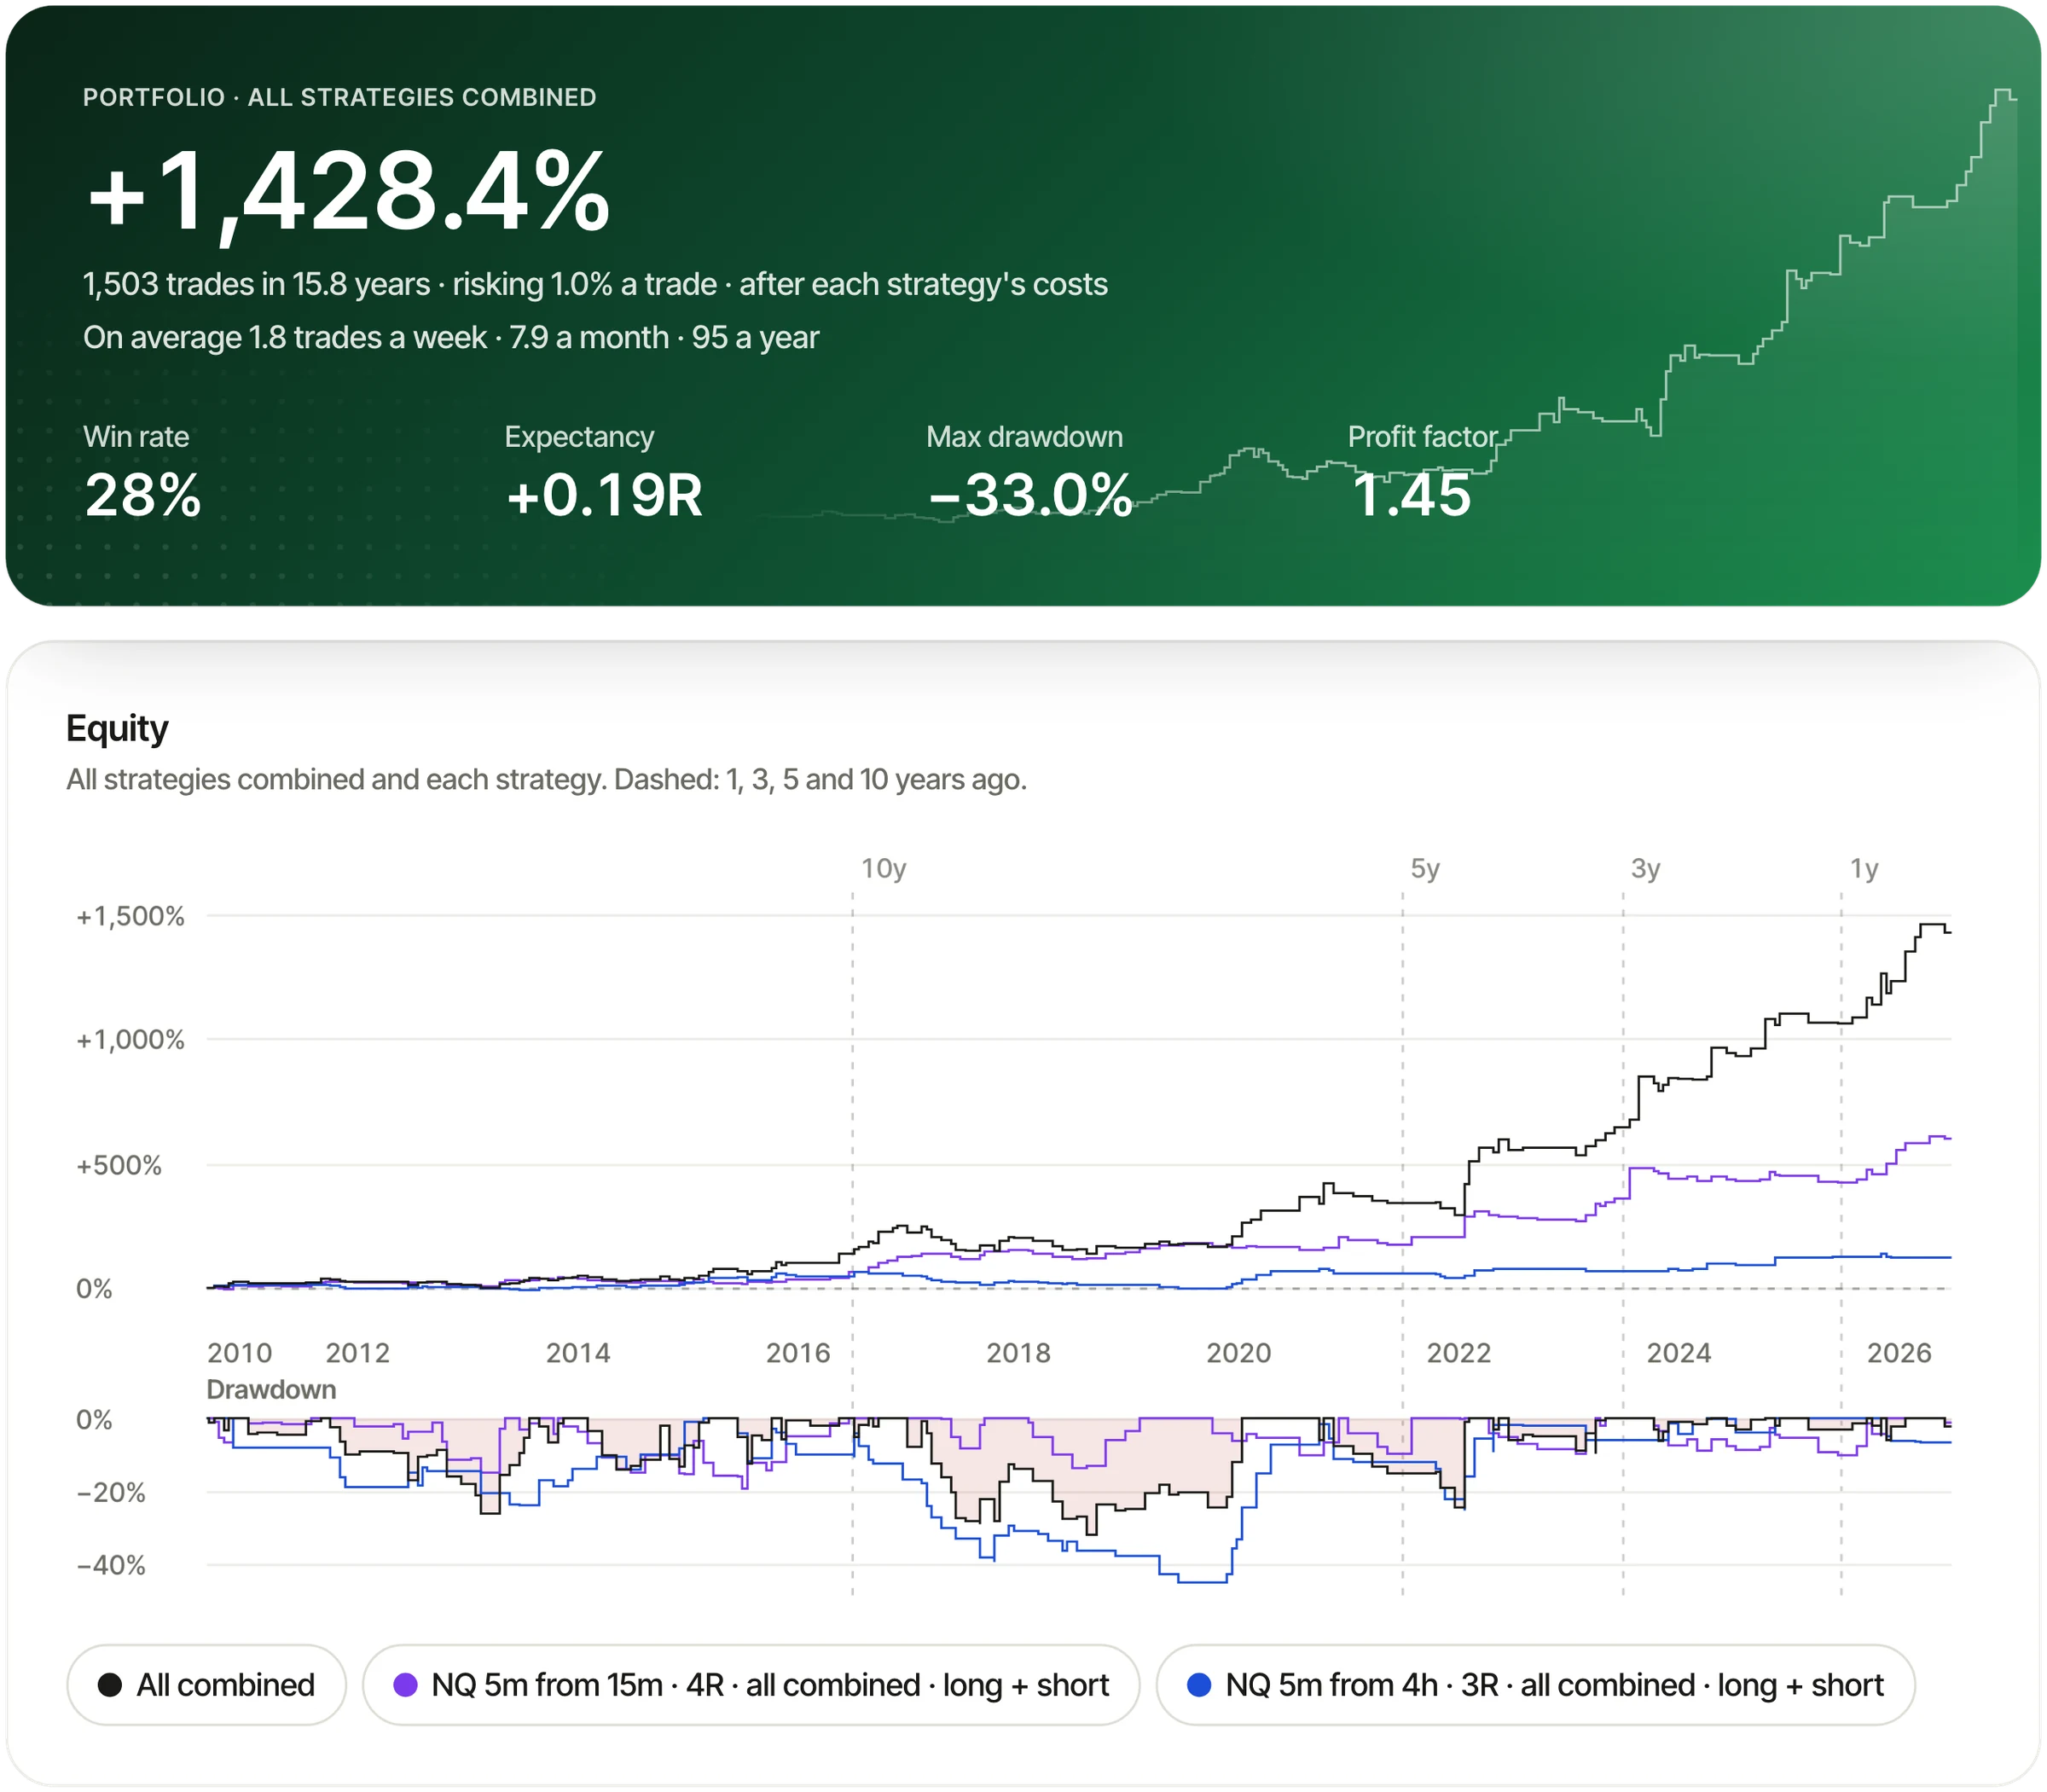Viewport: 2047px width, 1792px height.
Task: Click the +500% y-axis label
Action: (x=119, y=1165)
